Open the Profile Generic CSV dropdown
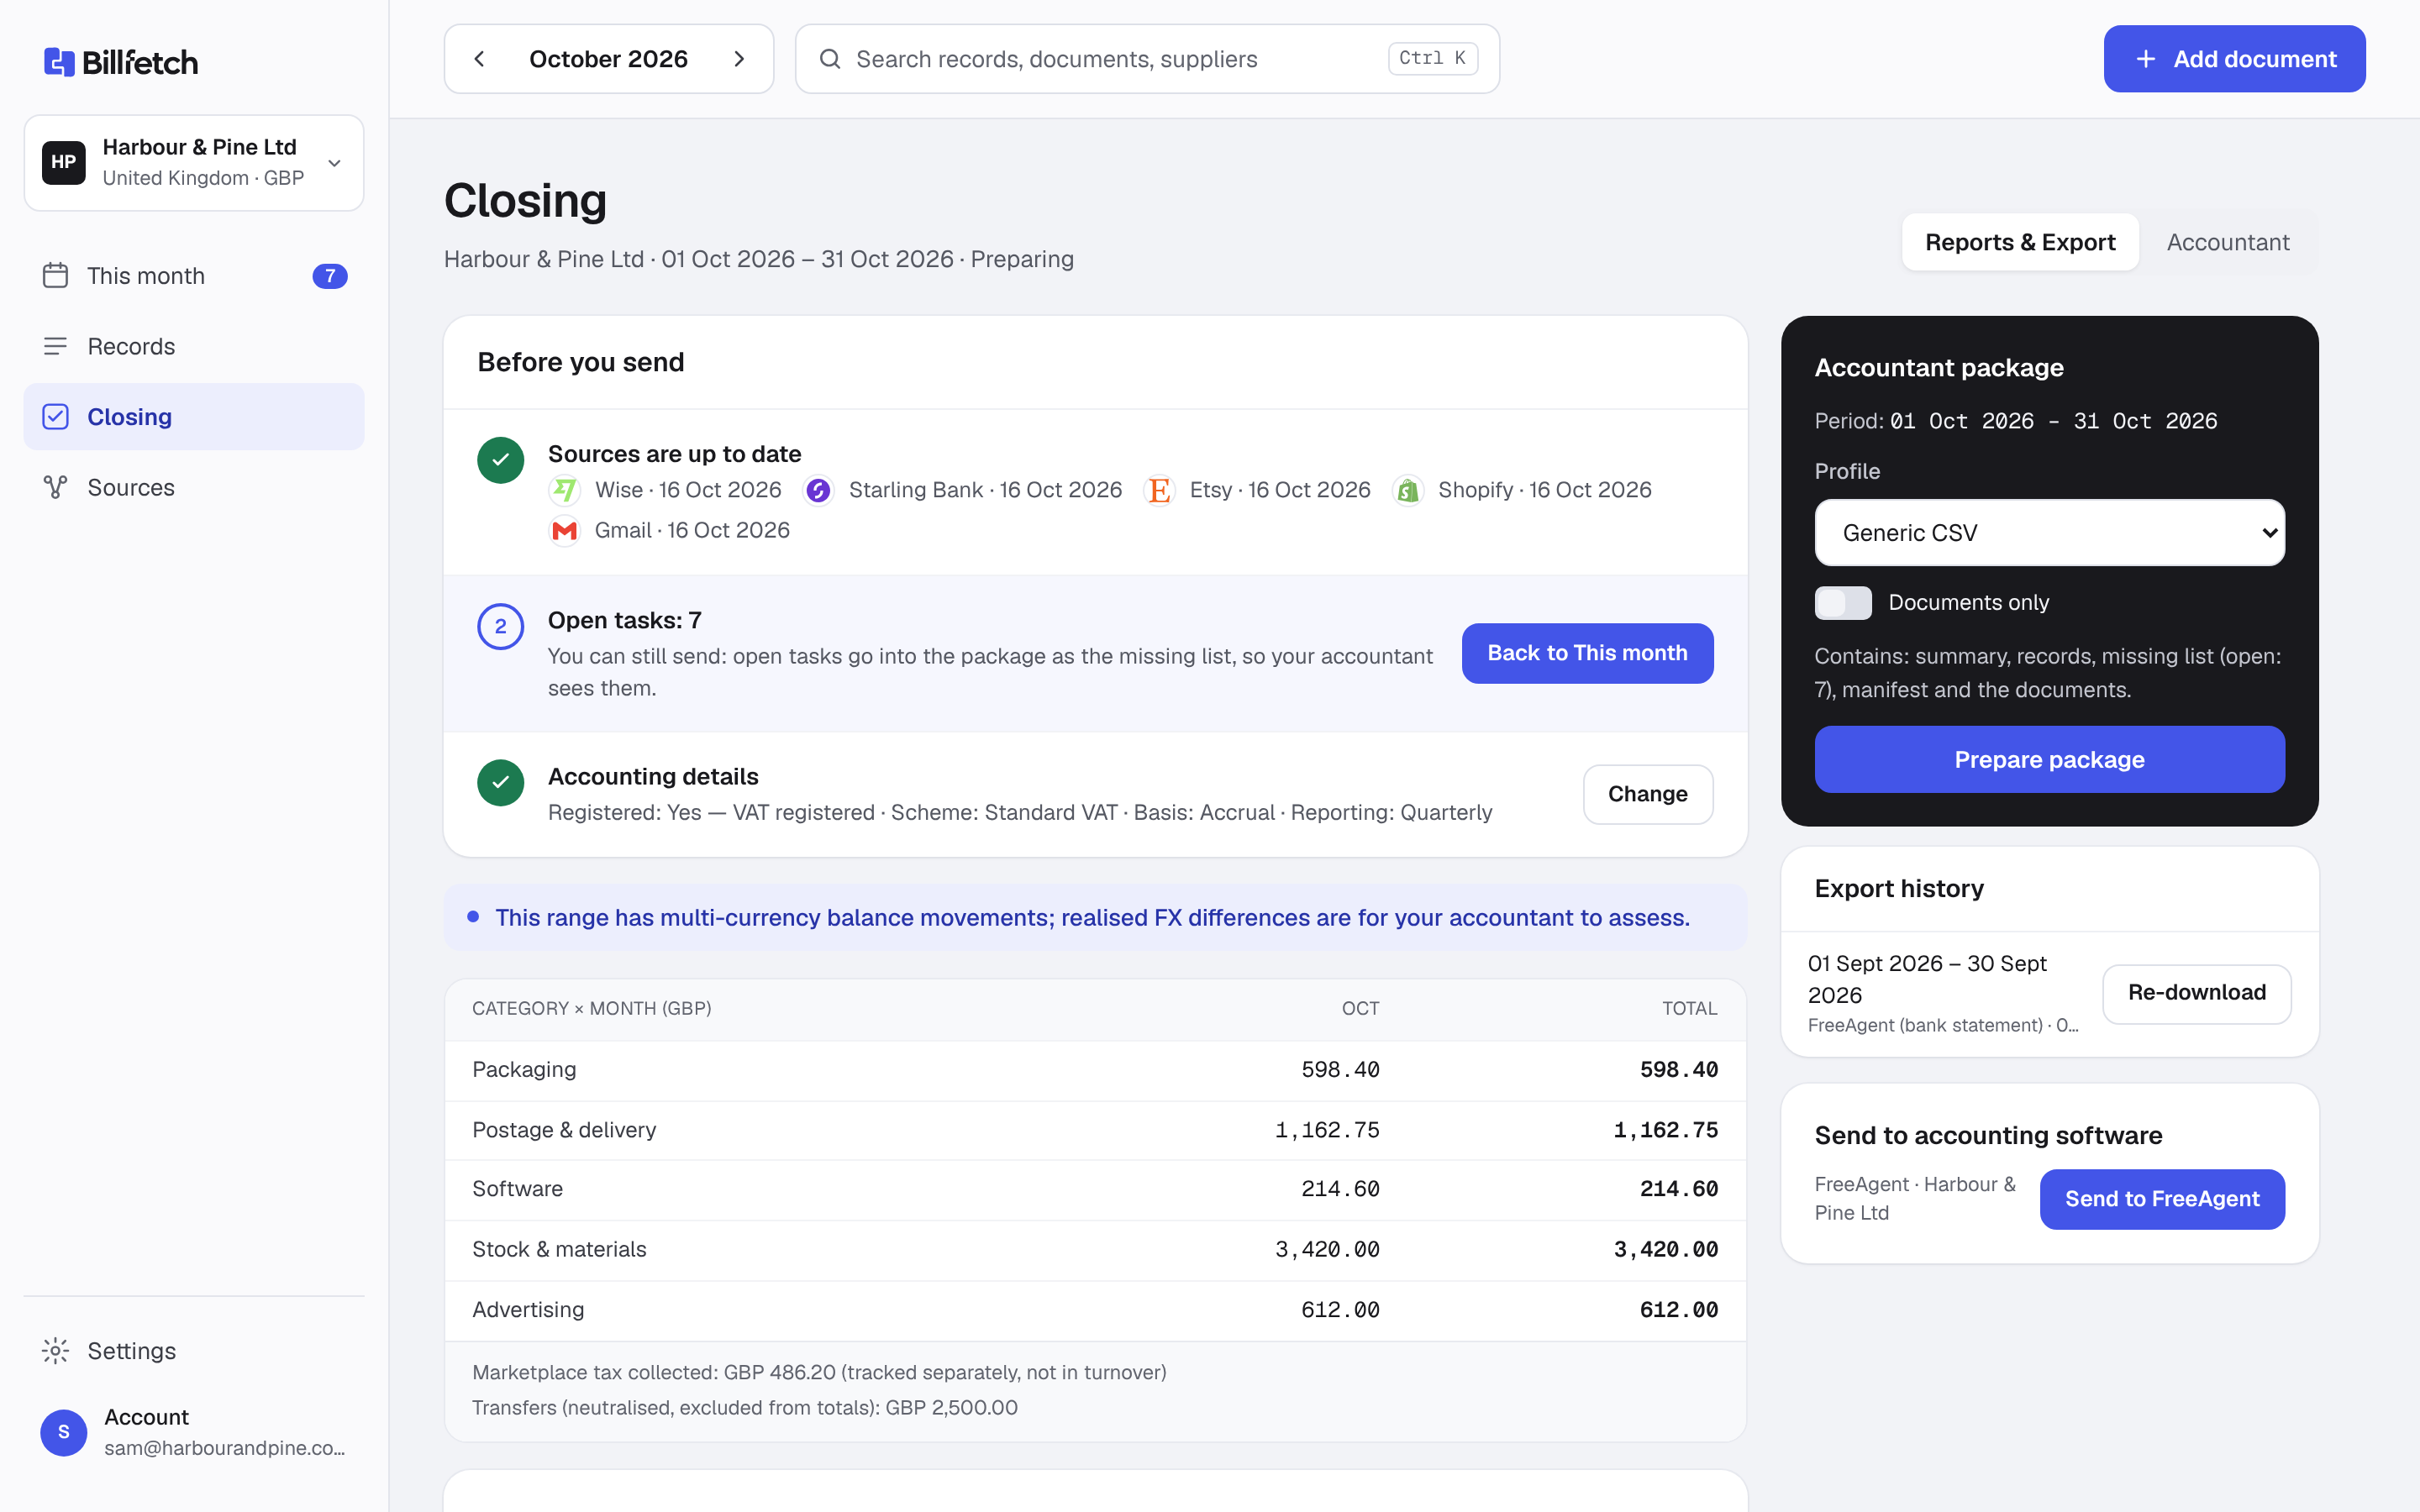This screenshot has width=2420, height=1512. pyautogui.click(x=2049, y=533)
